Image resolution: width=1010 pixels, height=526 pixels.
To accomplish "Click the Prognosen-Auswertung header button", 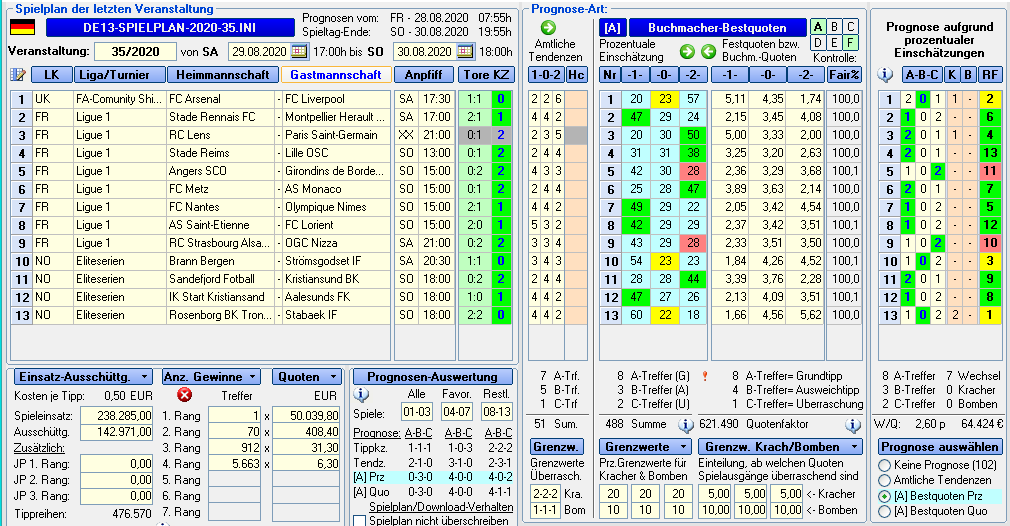I will point(432,377).
